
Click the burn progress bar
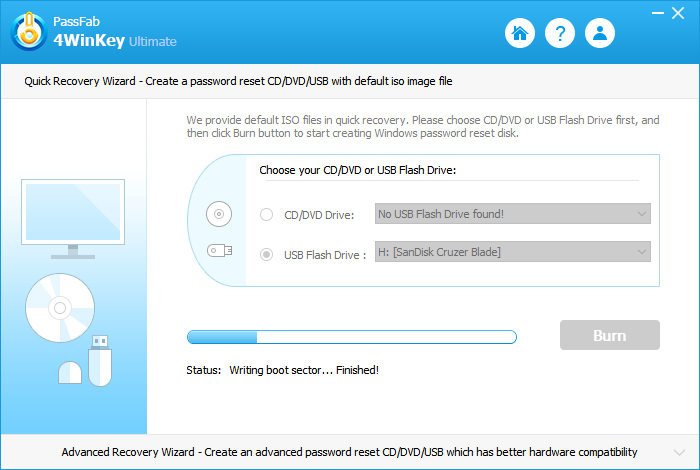pos(352,337)
